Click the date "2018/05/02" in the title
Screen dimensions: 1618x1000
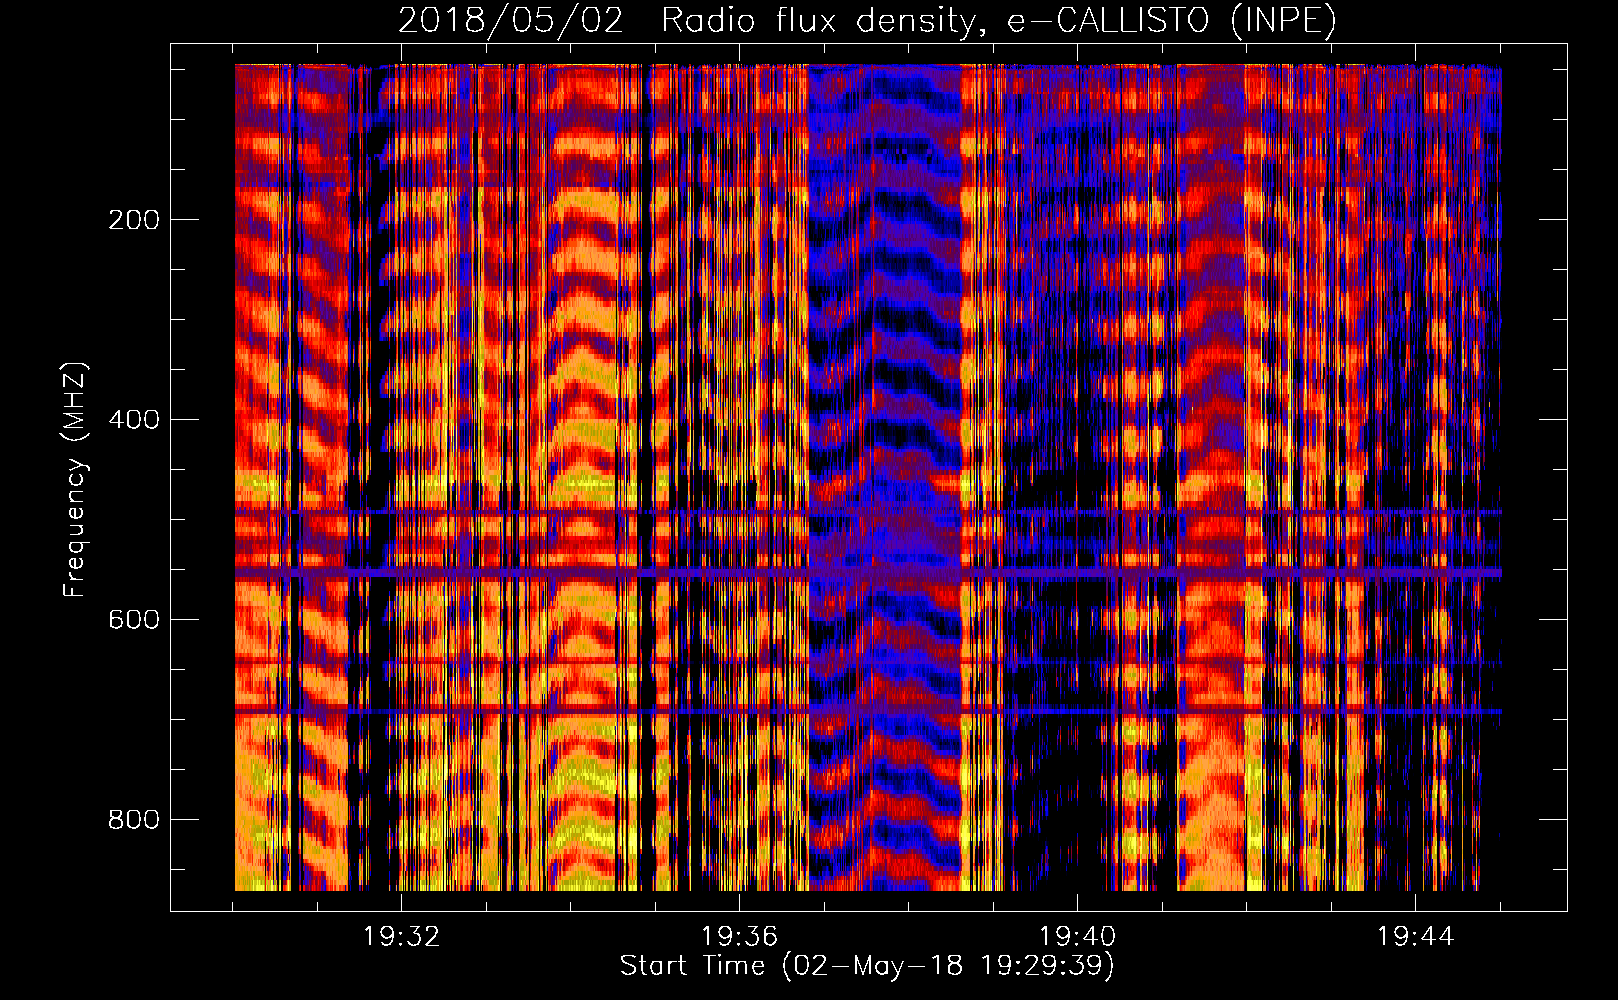pos(511,20)
